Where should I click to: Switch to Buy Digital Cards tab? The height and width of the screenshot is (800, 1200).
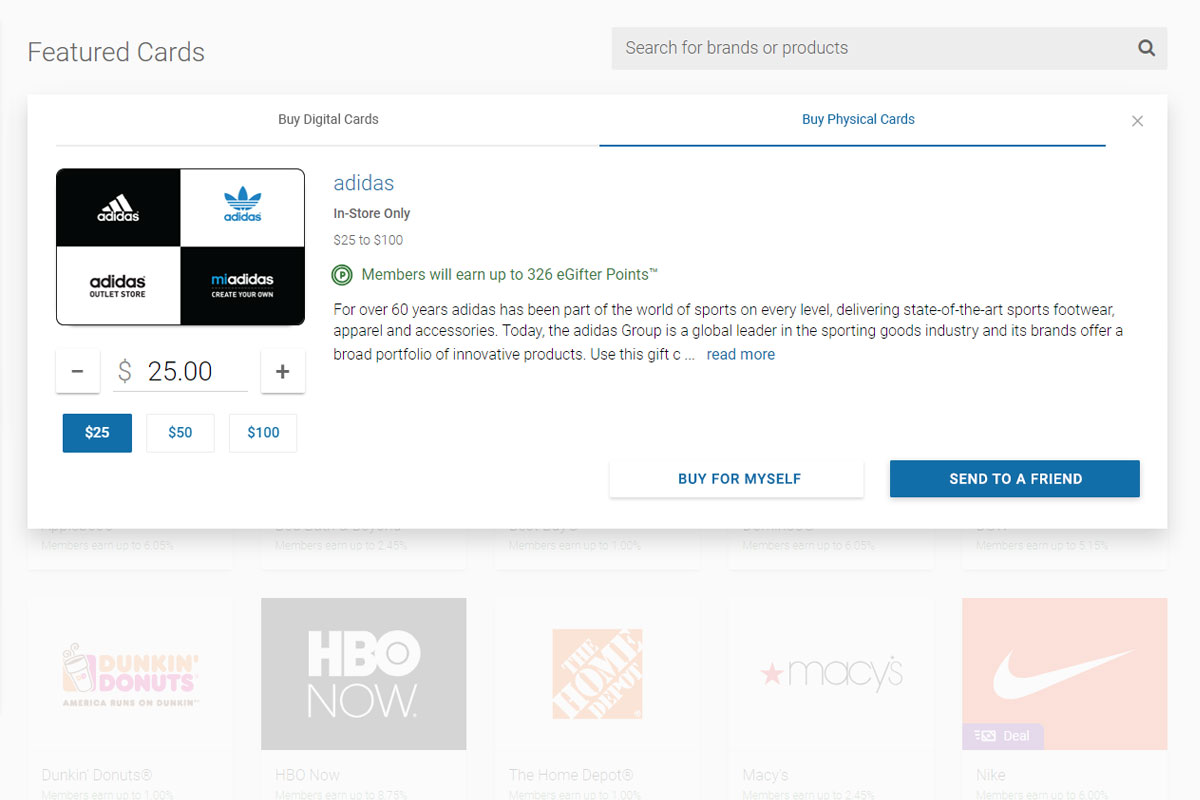point(328,120)
